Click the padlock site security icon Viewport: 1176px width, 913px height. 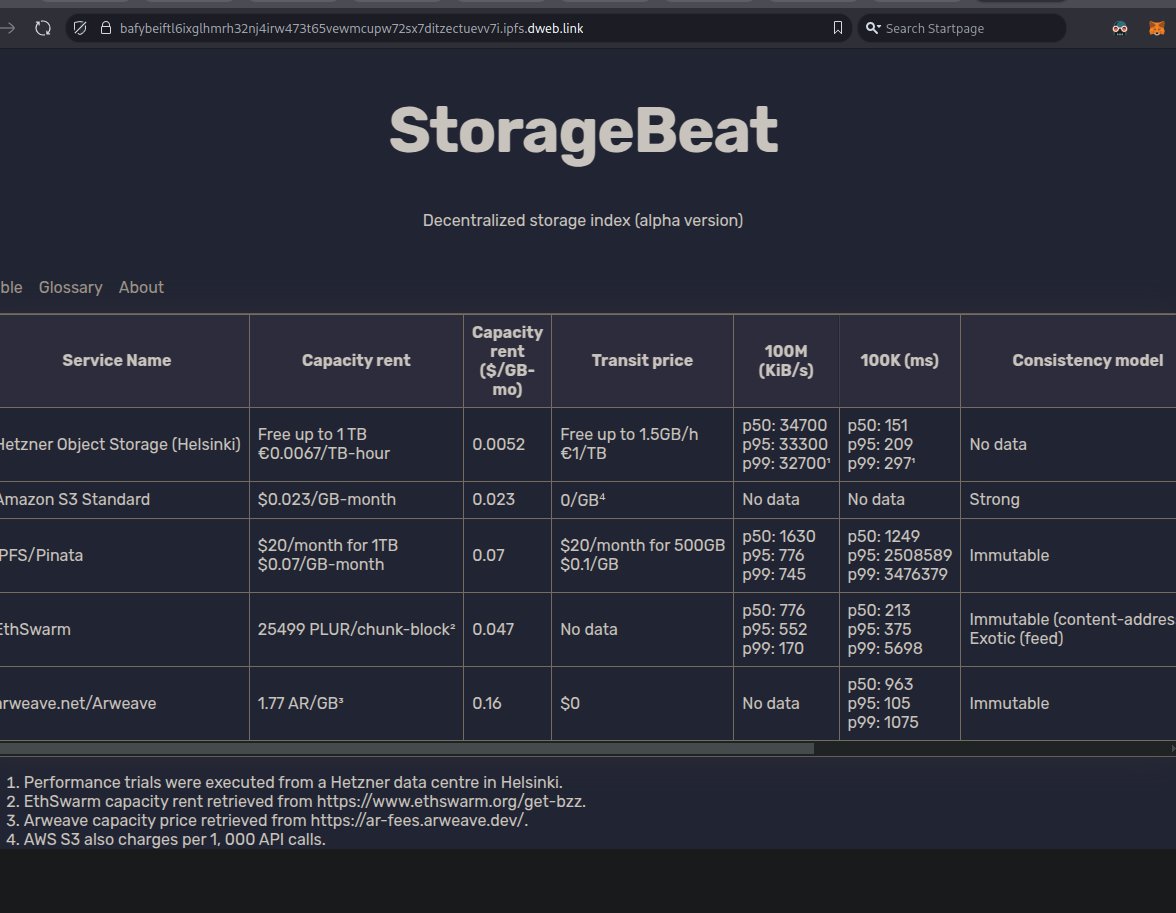coord(106,29)
